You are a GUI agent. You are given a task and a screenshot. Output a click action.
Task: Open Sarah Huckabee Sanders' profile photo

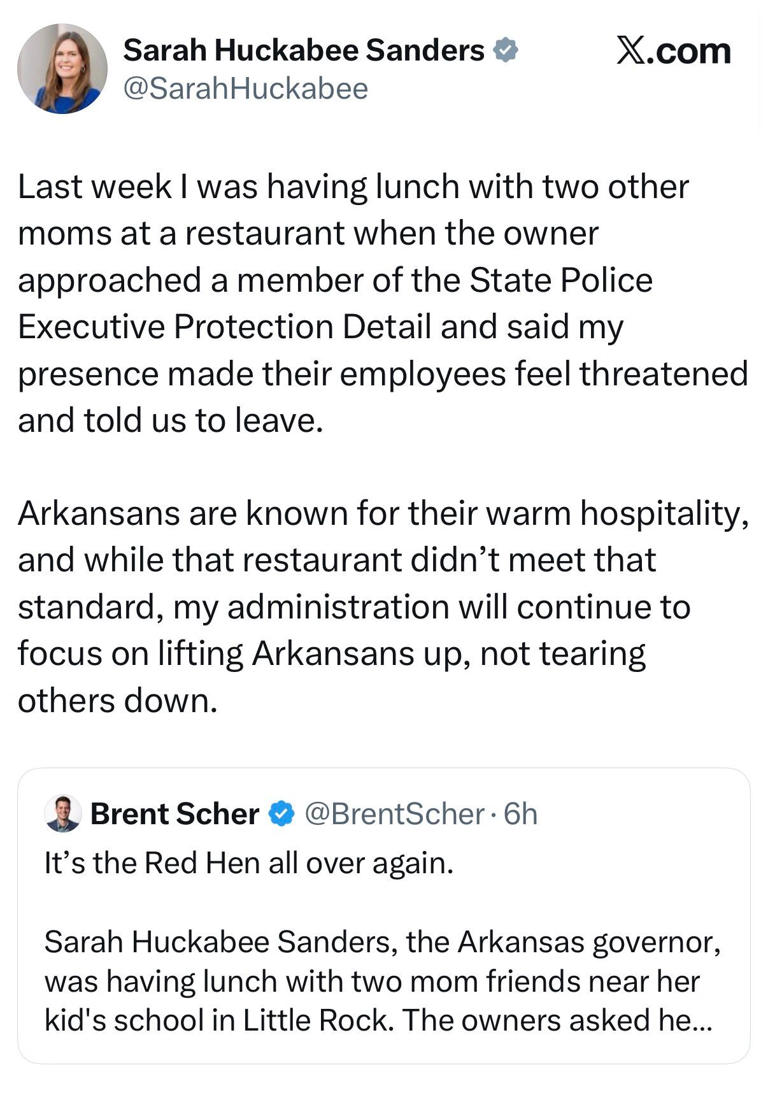pyautogui.click(x=62, y=68)
